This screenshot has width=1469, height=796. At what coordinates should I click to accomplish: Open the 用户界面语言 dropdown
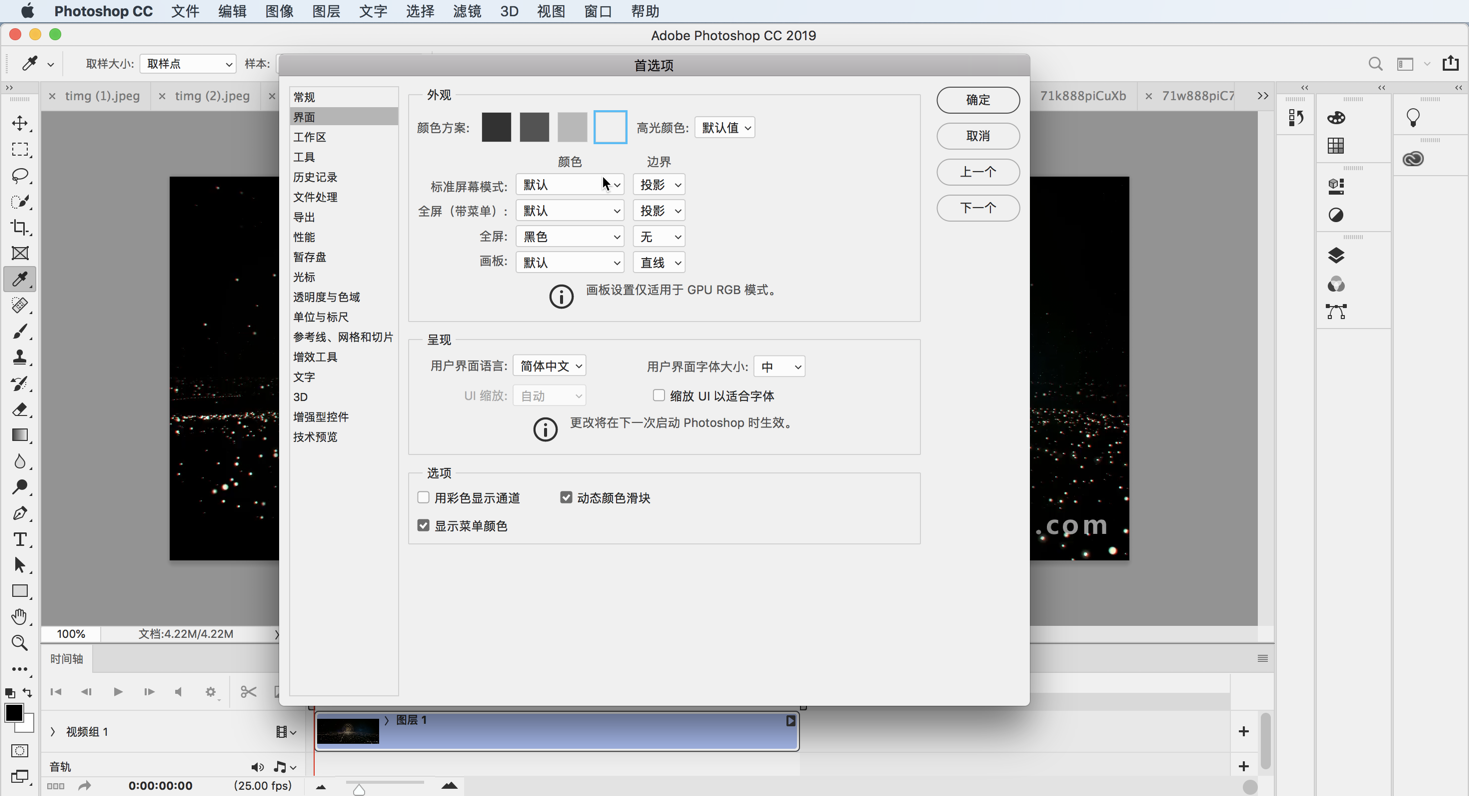[549, 365]
